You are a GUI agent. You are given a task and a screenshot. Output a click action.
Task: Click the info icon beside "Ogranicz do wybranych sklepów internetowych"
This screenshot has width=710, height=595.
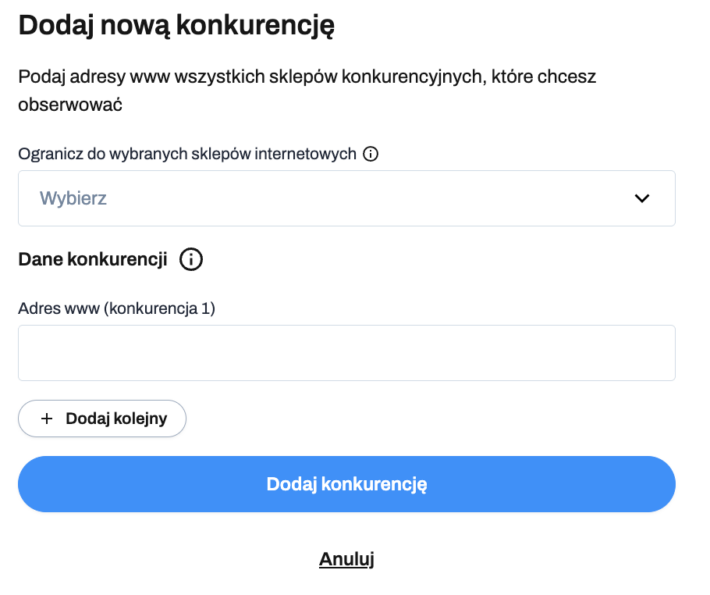370,154
